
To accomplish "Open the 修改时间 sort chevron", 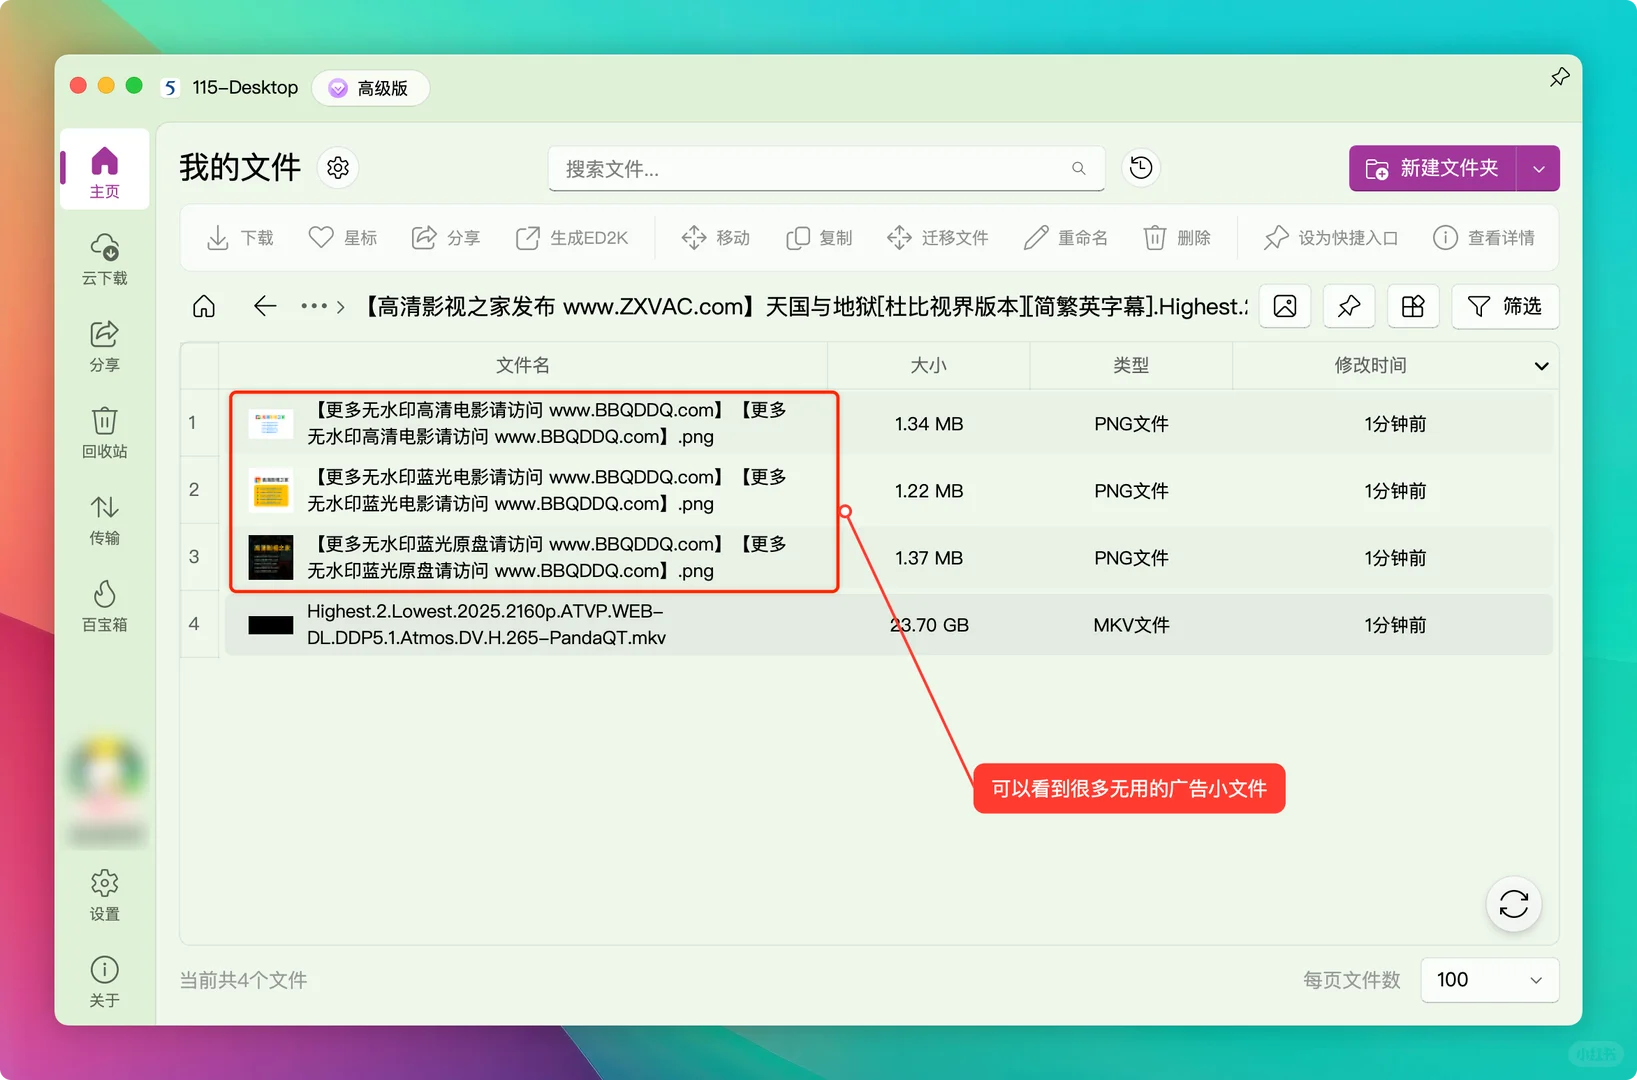I will click(x=1540, y=365).
